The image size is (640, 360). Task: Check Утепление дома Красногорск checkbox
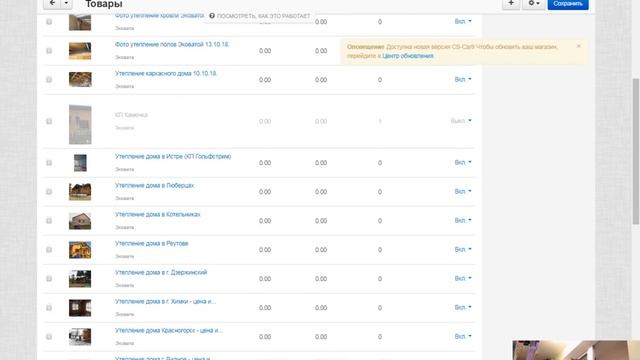pyautogui.click(x=49, y=337)
